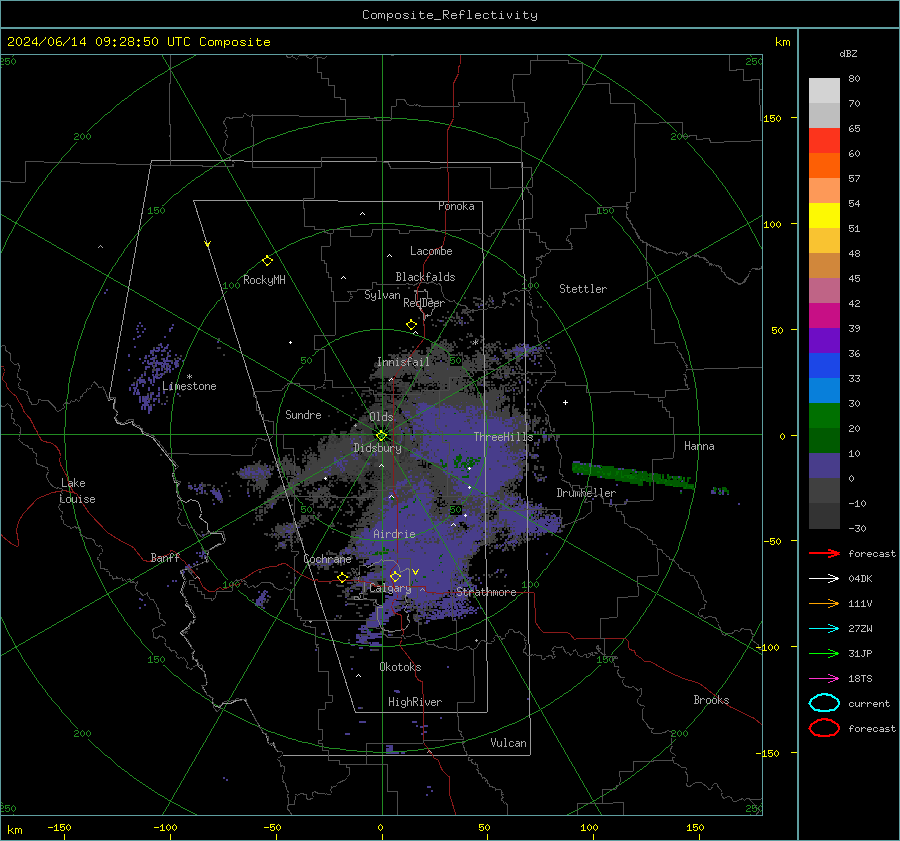This screenshot has height=841, width=900.
Task: Click the red 65–60 dBZ swatch
Action: tap(824, 141)
